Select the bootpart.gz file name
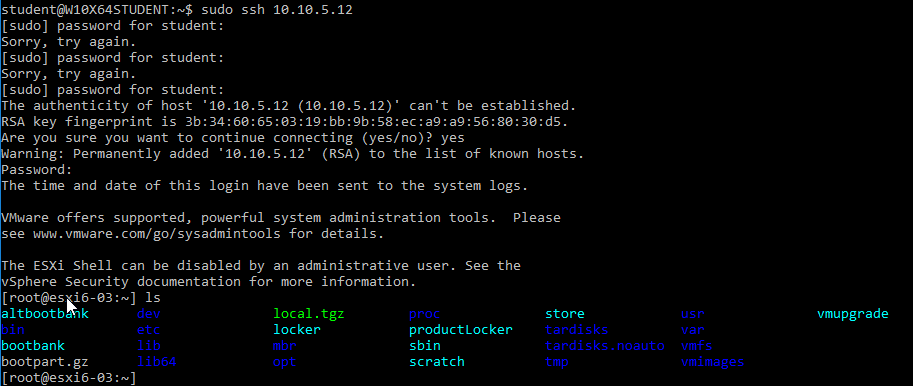This screenshot has height=386, width=913. tap(45, 362)
